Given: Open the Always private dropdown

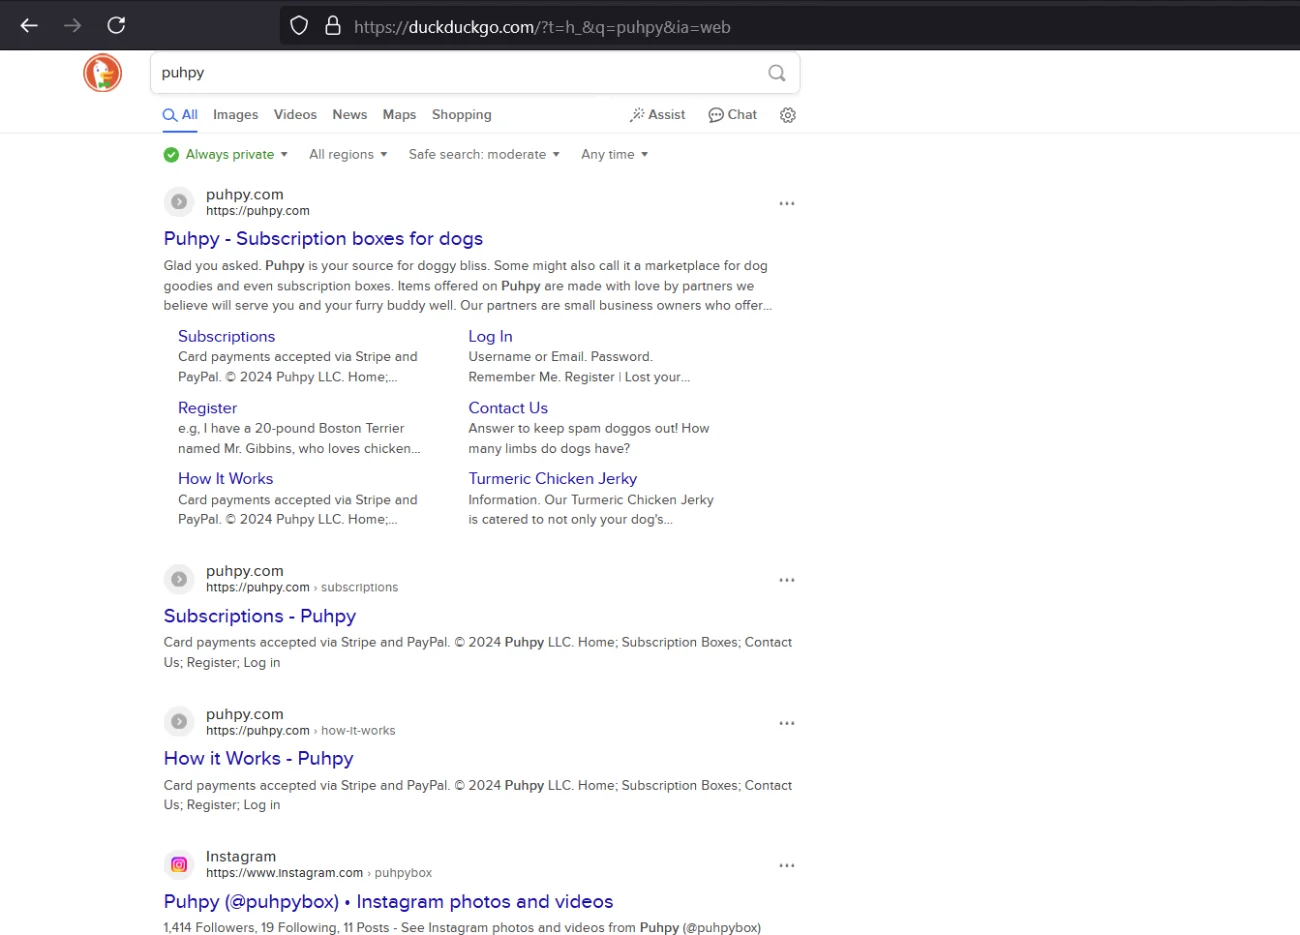Looking at the screenshot, I should pyautogui.click(x=226, y=154).
